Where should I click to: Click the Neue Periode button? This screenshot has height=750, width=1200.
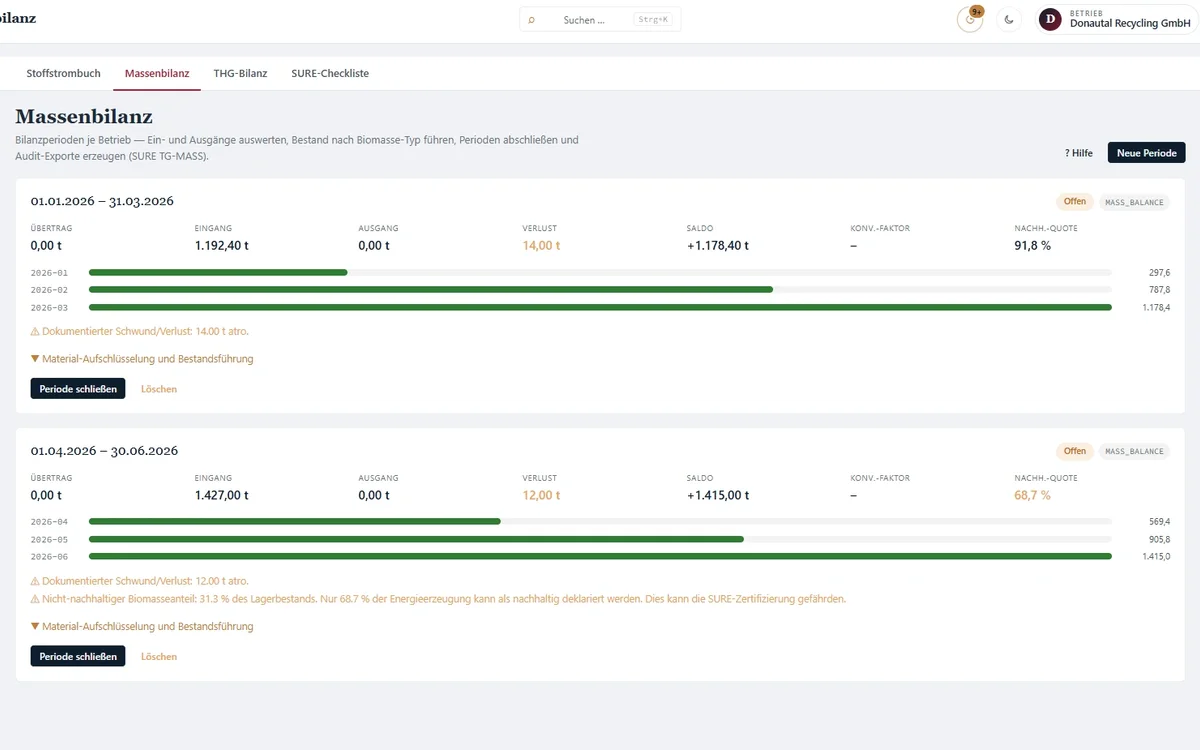(x=1147, y=153)
